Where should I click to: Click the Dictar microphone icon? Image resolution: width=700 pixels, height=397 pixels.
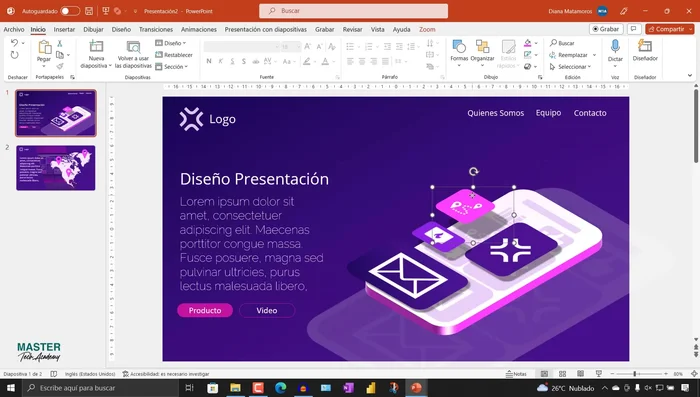click(x=615, y=46)
